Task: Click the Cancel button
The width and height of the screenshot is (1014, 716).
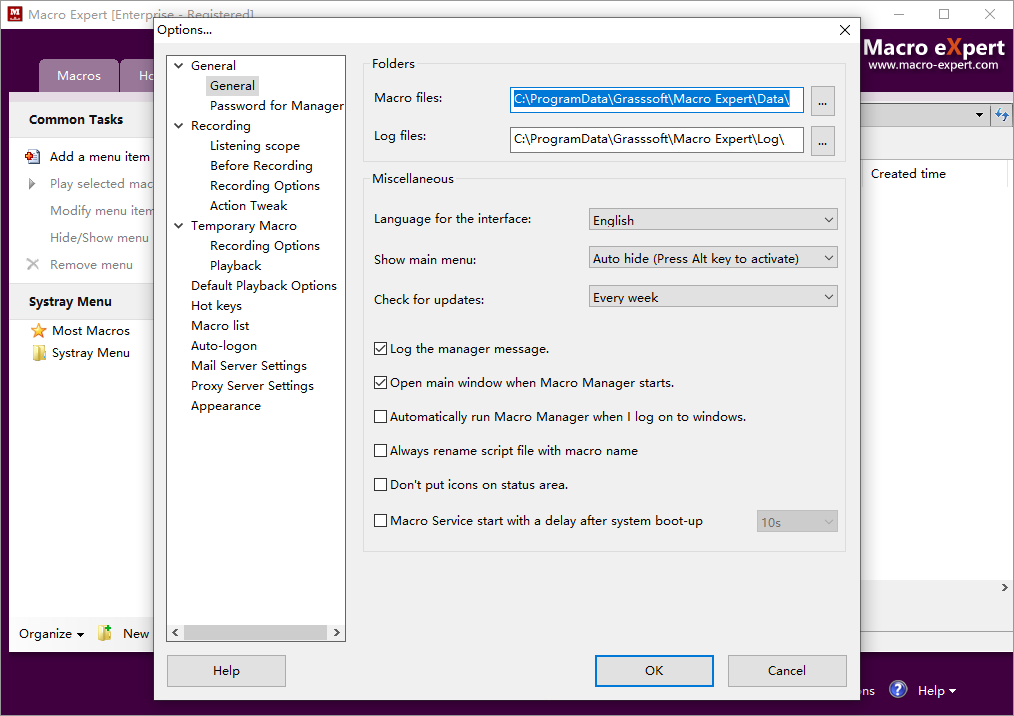Action: [x=786, y=671]
